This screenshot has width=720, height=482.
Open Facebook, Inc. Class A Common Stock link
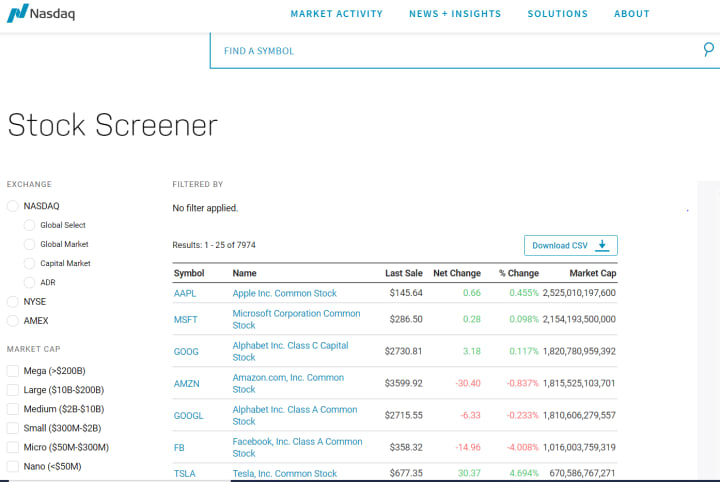(297, 448)
